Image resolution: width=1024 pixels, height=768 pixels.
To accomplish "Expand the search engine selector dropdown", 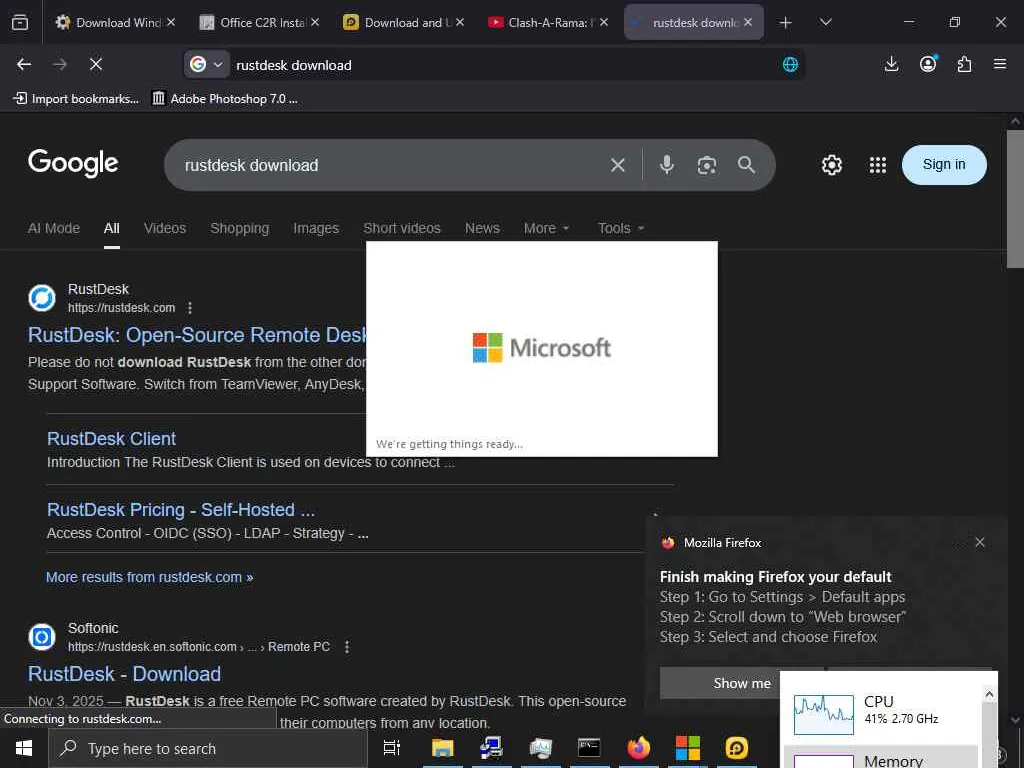I will coord(206,64).
